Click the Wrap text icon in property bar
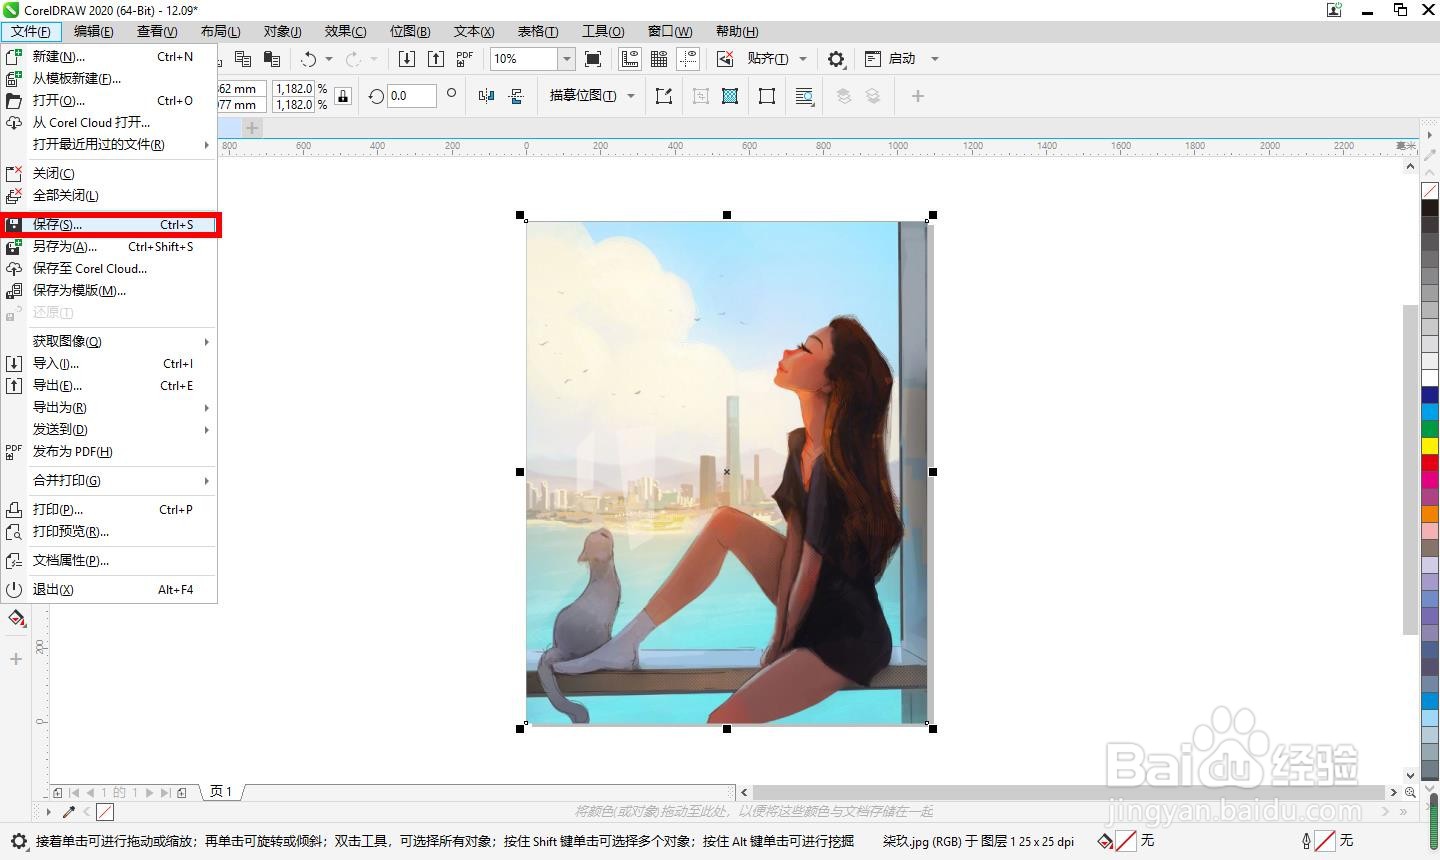The height and width of the screenshot is (860, 1440). (x=804, y=96)
